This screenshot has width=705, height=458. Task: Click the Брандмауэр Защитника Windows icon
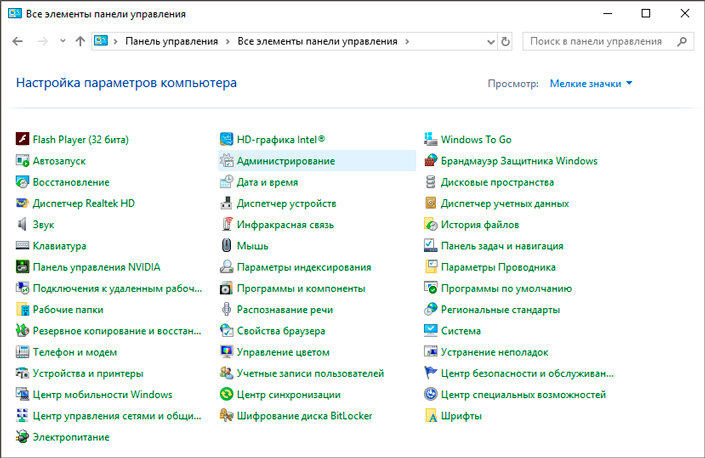430,160
